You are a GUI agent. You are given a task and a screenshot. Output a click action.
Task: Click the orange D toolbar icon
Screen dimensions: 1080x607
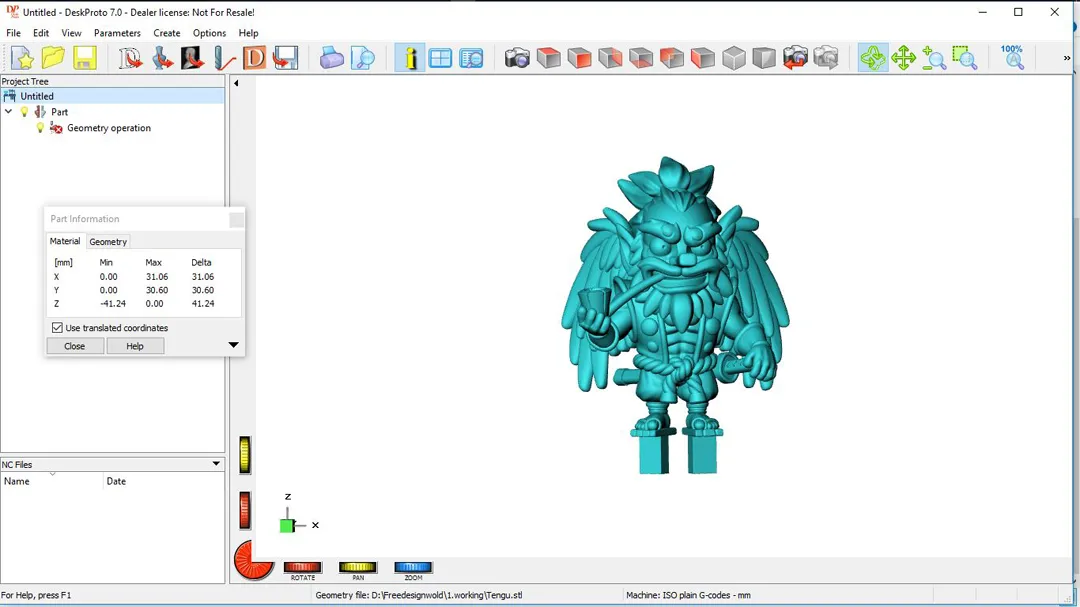click(254, 59)
